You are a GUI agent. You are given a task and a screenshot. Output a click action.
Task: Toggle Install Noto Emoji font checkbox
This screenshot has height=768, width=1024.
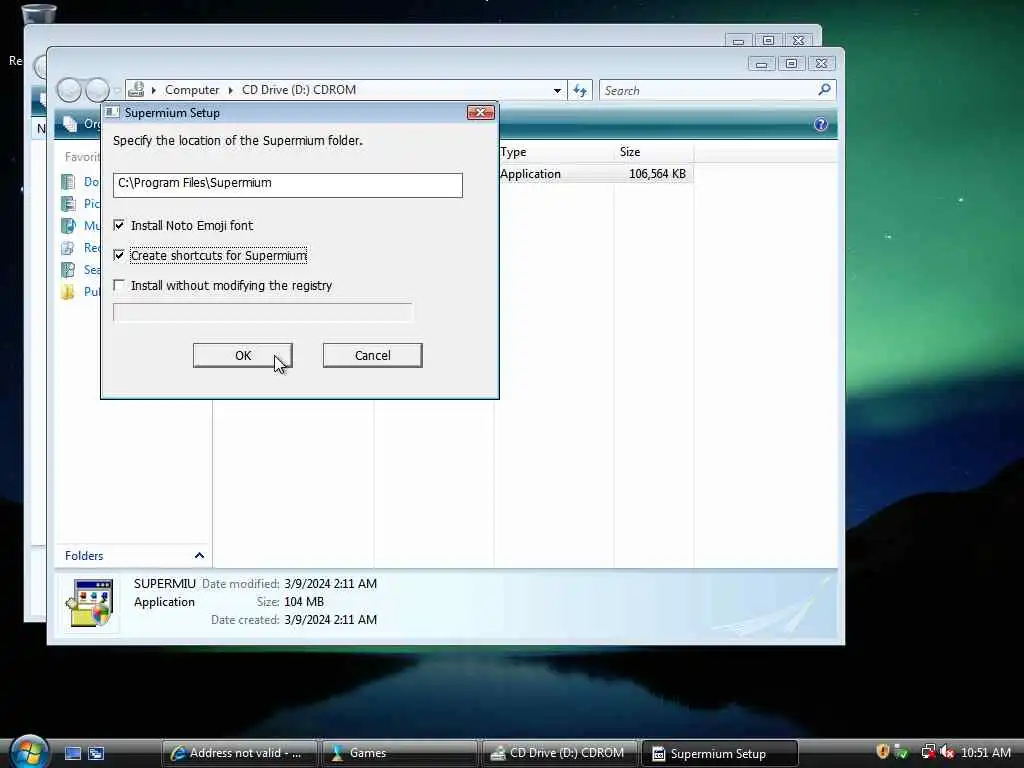pyautogui.click(x=119, y=225)
